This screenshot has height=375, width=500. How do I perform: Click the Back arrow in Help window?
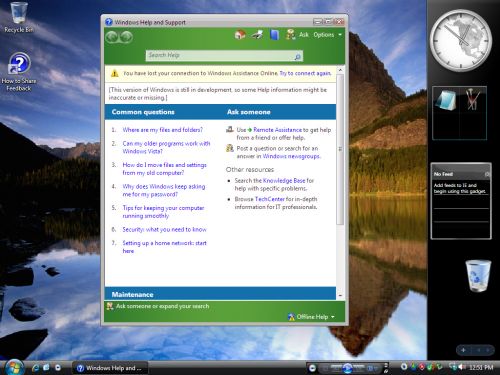pos(112,37)
